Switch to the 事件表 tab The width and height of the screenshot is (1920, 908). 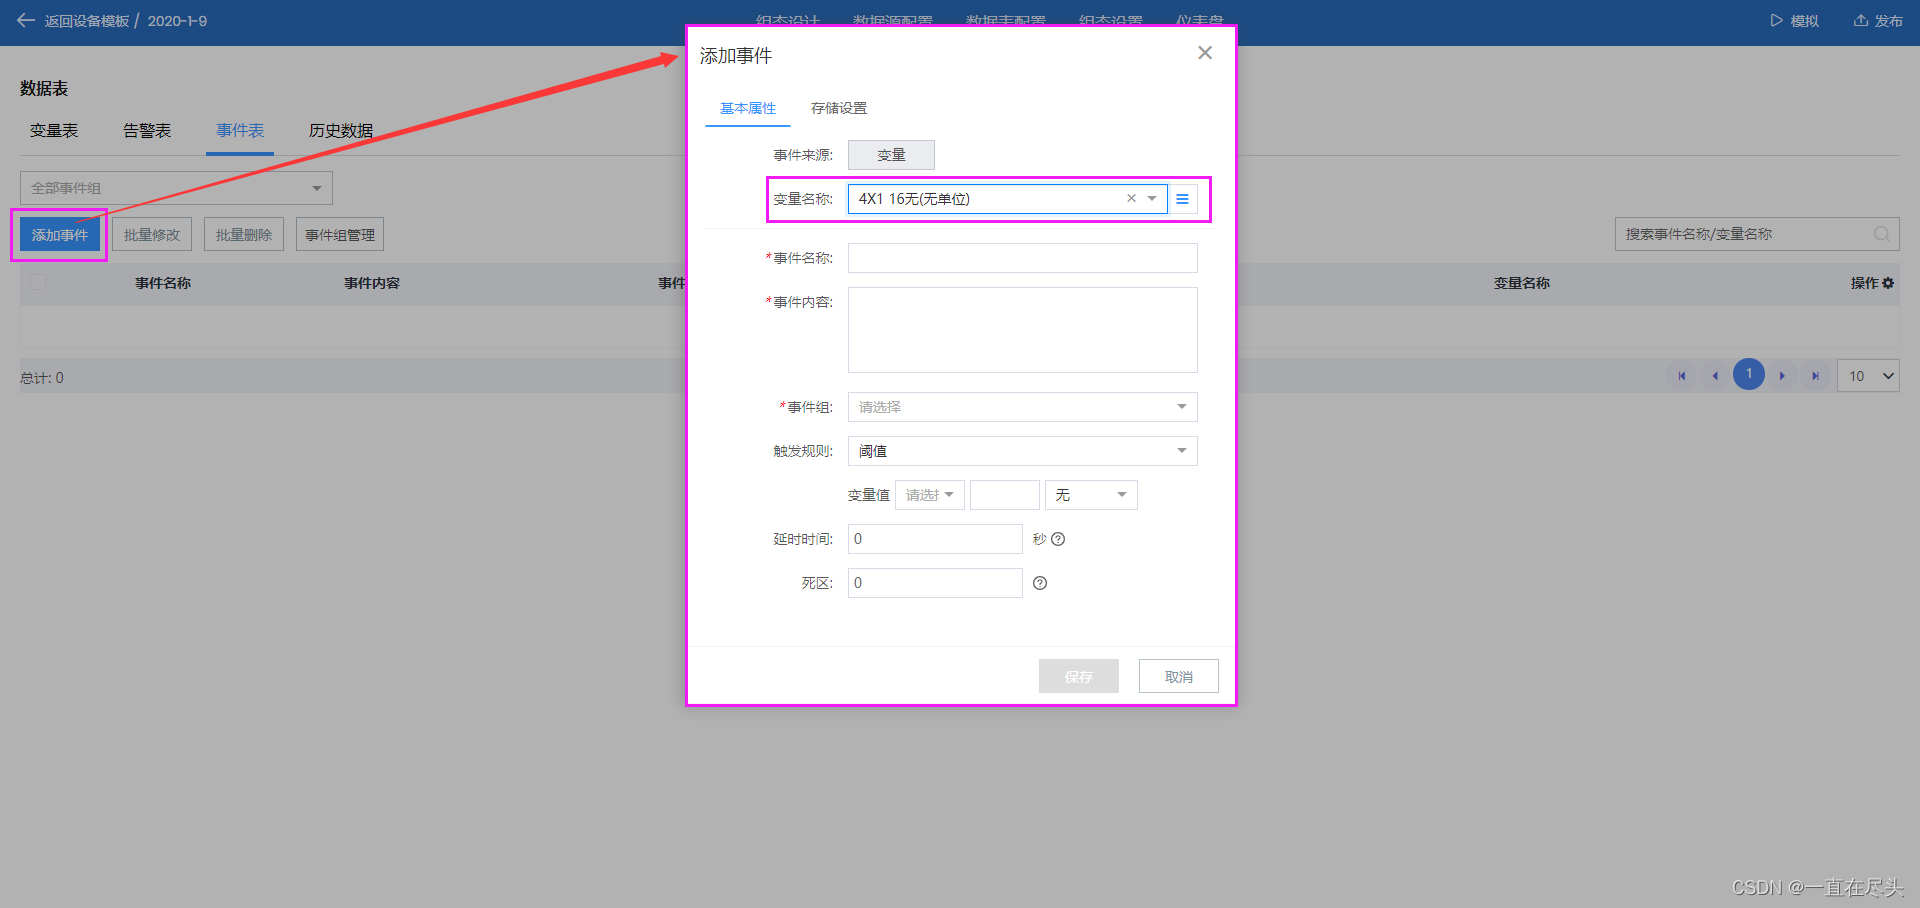tap(240, 131)
